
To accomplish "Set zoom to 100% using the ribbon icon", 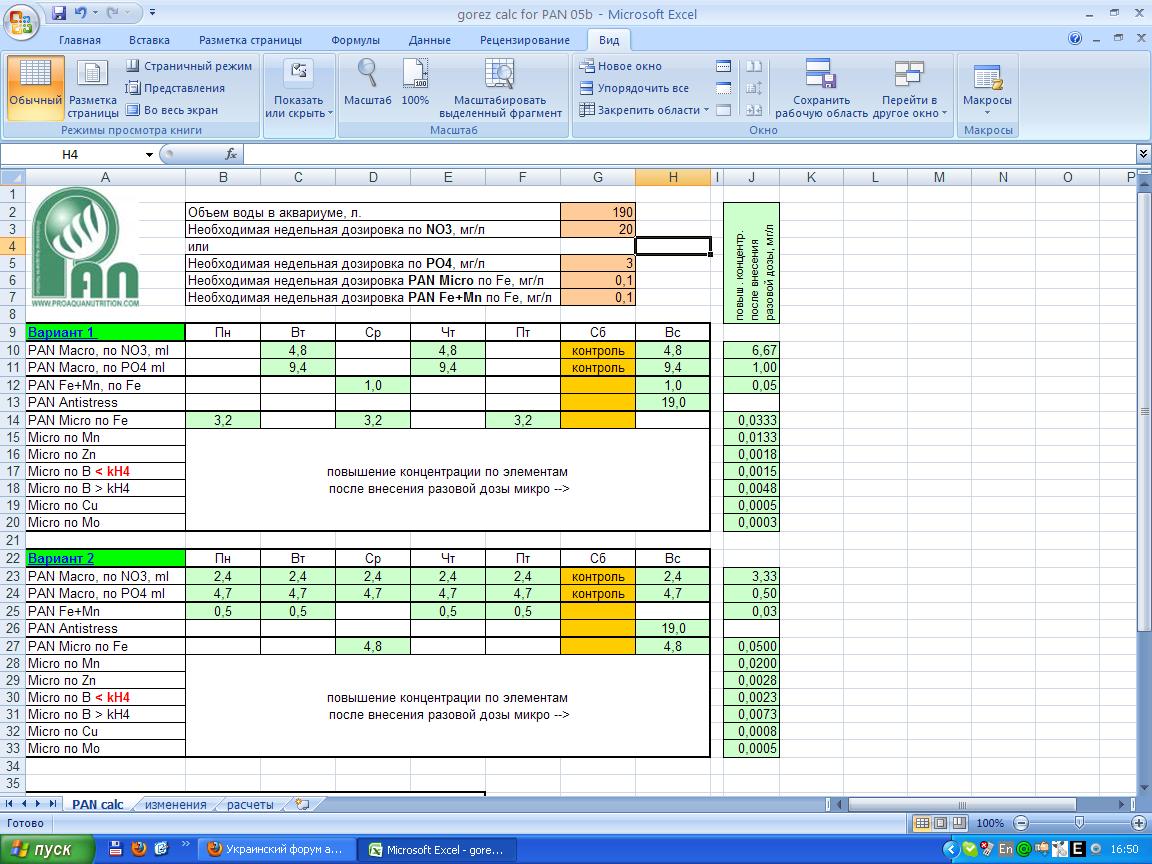I will [x=415, y=75].
